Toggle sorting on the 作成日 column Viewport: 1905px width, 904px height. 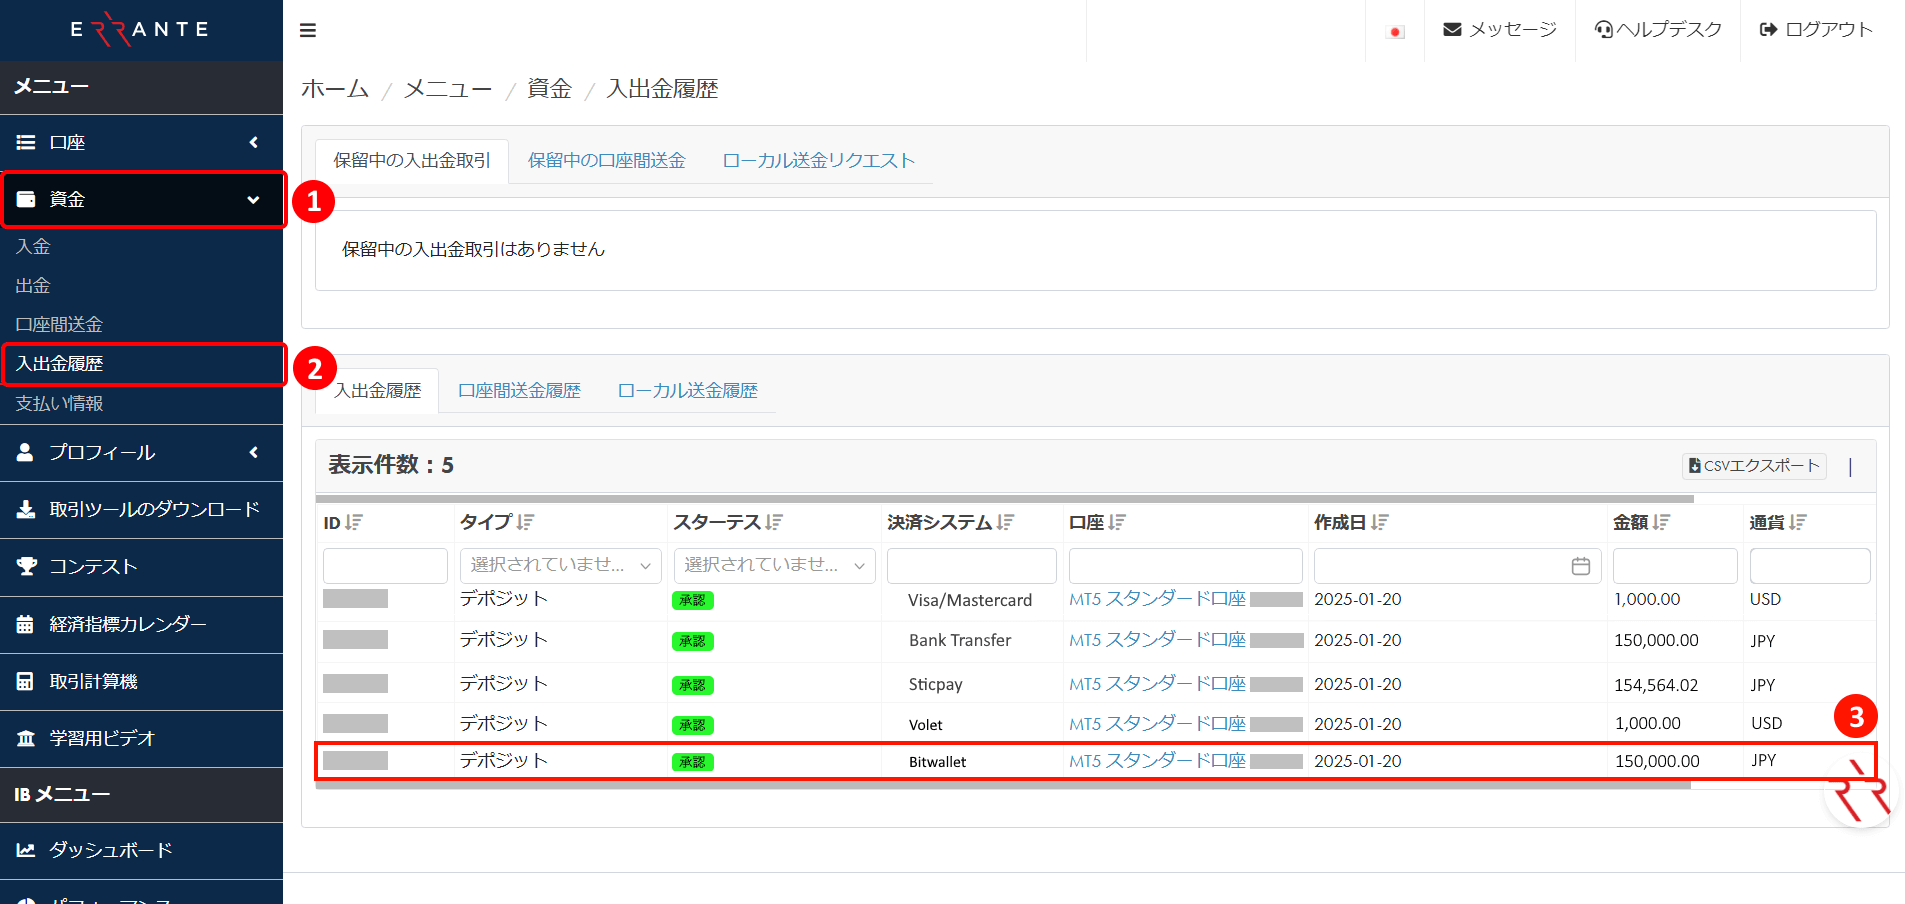point(1381,521)
